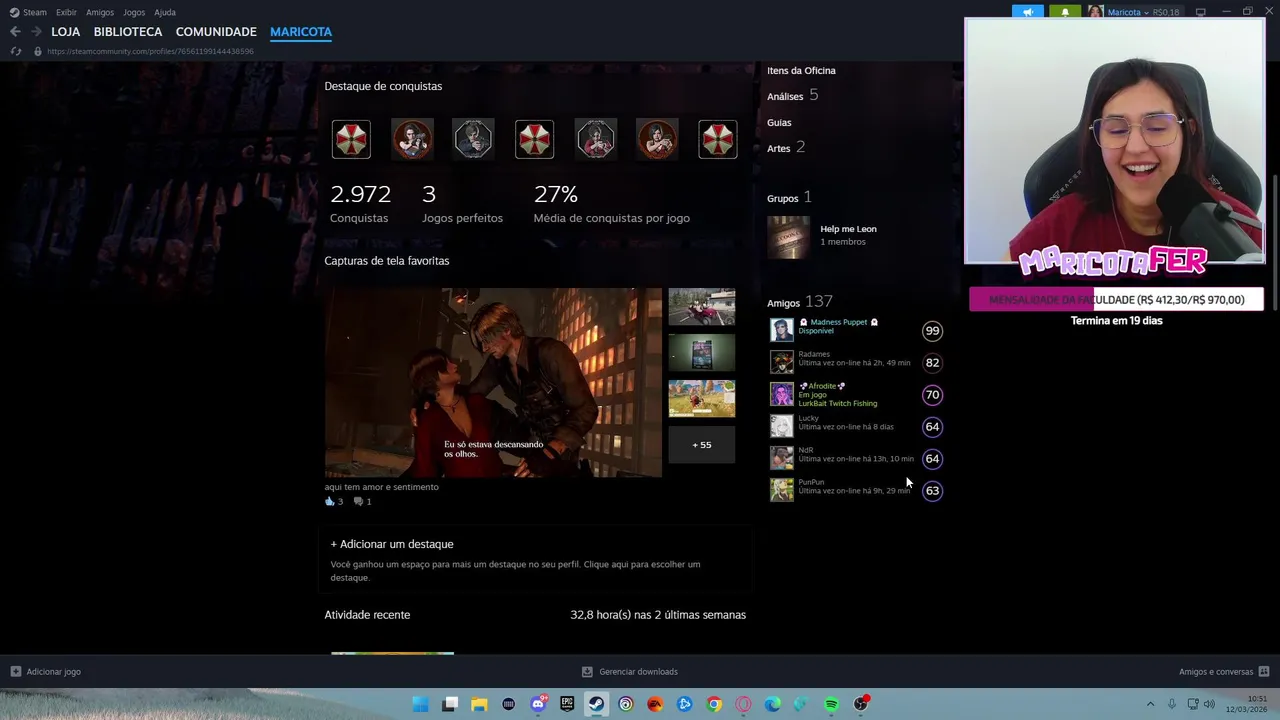This screenshot has height=720, width=1280.
Task: Open the Windows Start menu
Action: pos(421,704)
